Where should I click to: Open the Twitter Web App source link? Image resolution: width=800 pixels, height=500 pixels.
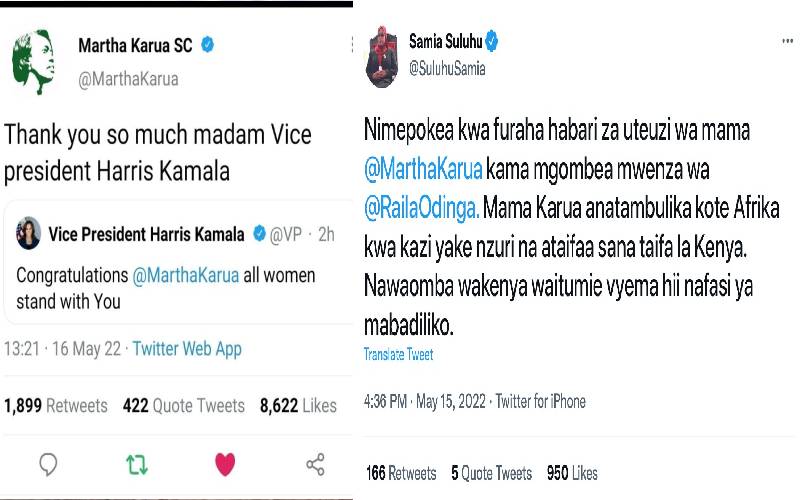coord(187,349)
